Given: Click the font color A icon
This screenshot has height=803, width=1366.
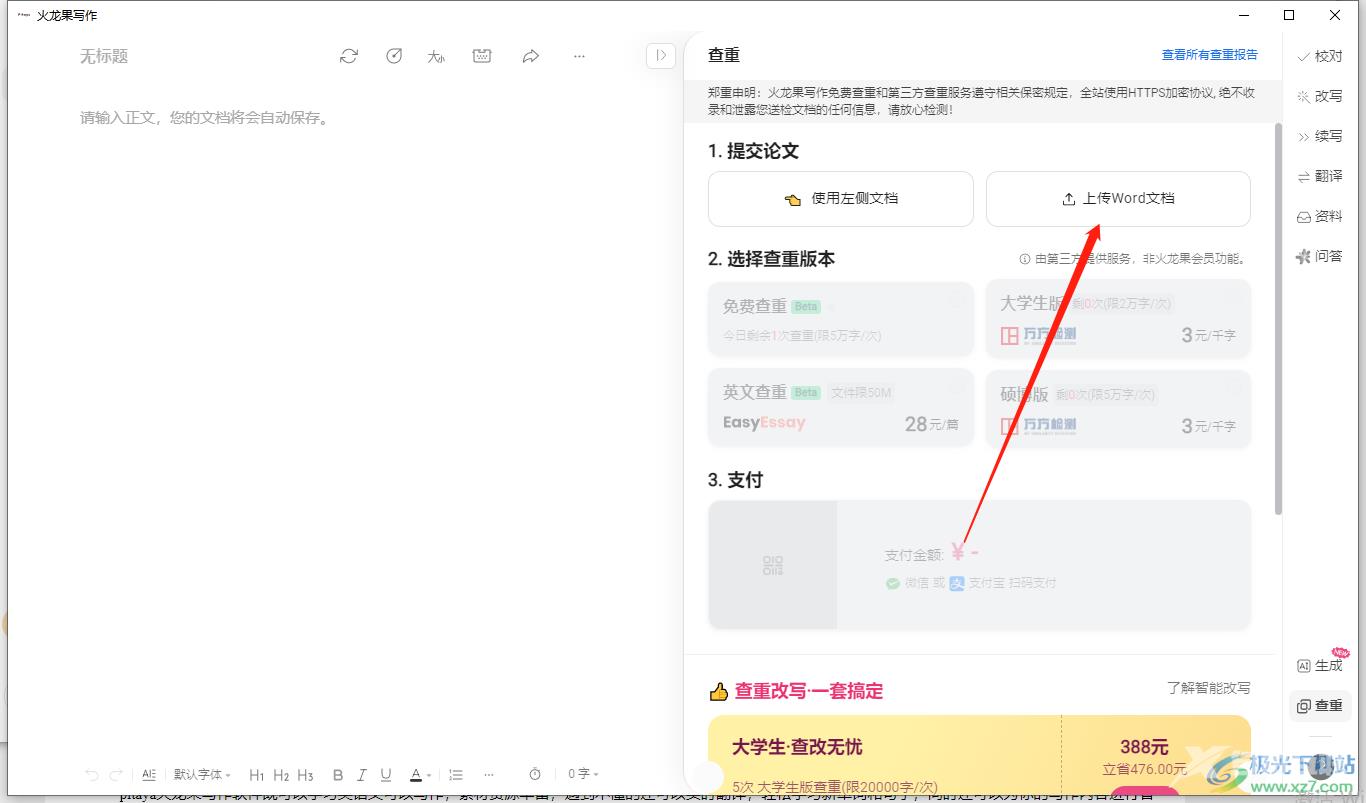Looking at the screenshot, I should click(x=416, y=774).
